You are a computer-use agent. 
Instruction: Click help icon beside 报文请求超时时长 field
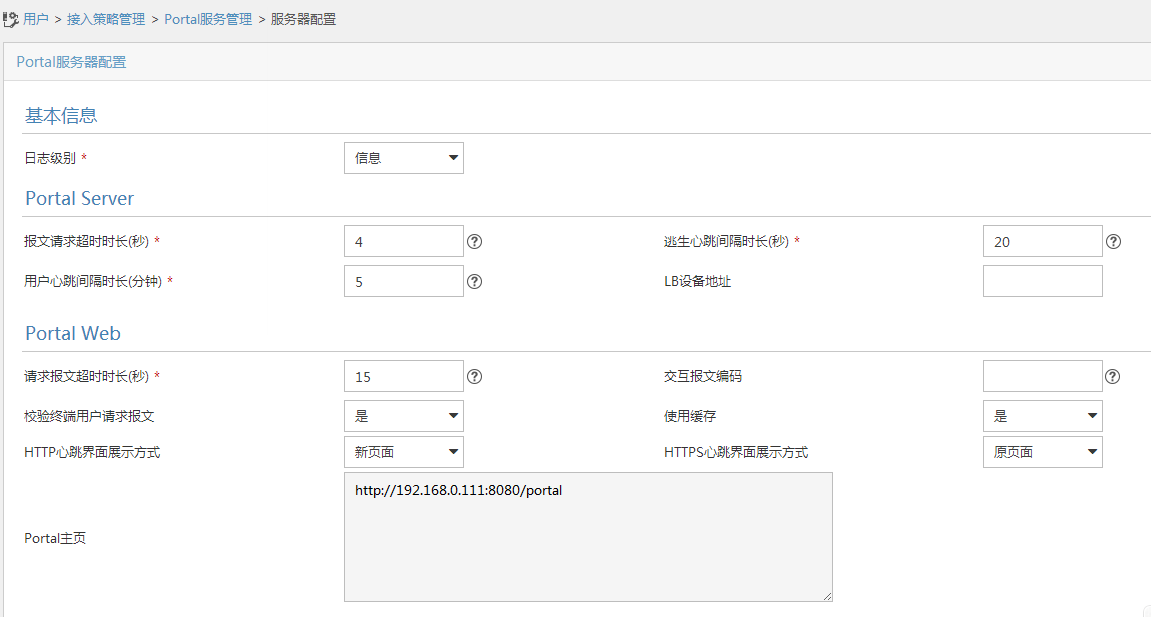475,242
